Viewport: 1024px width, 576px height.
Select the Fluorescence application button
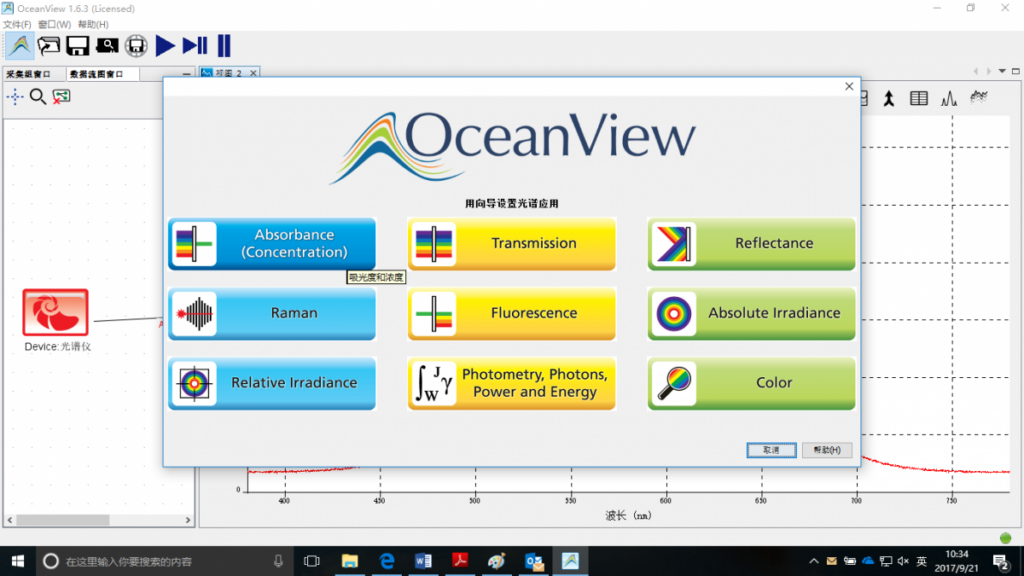[512, 313]
